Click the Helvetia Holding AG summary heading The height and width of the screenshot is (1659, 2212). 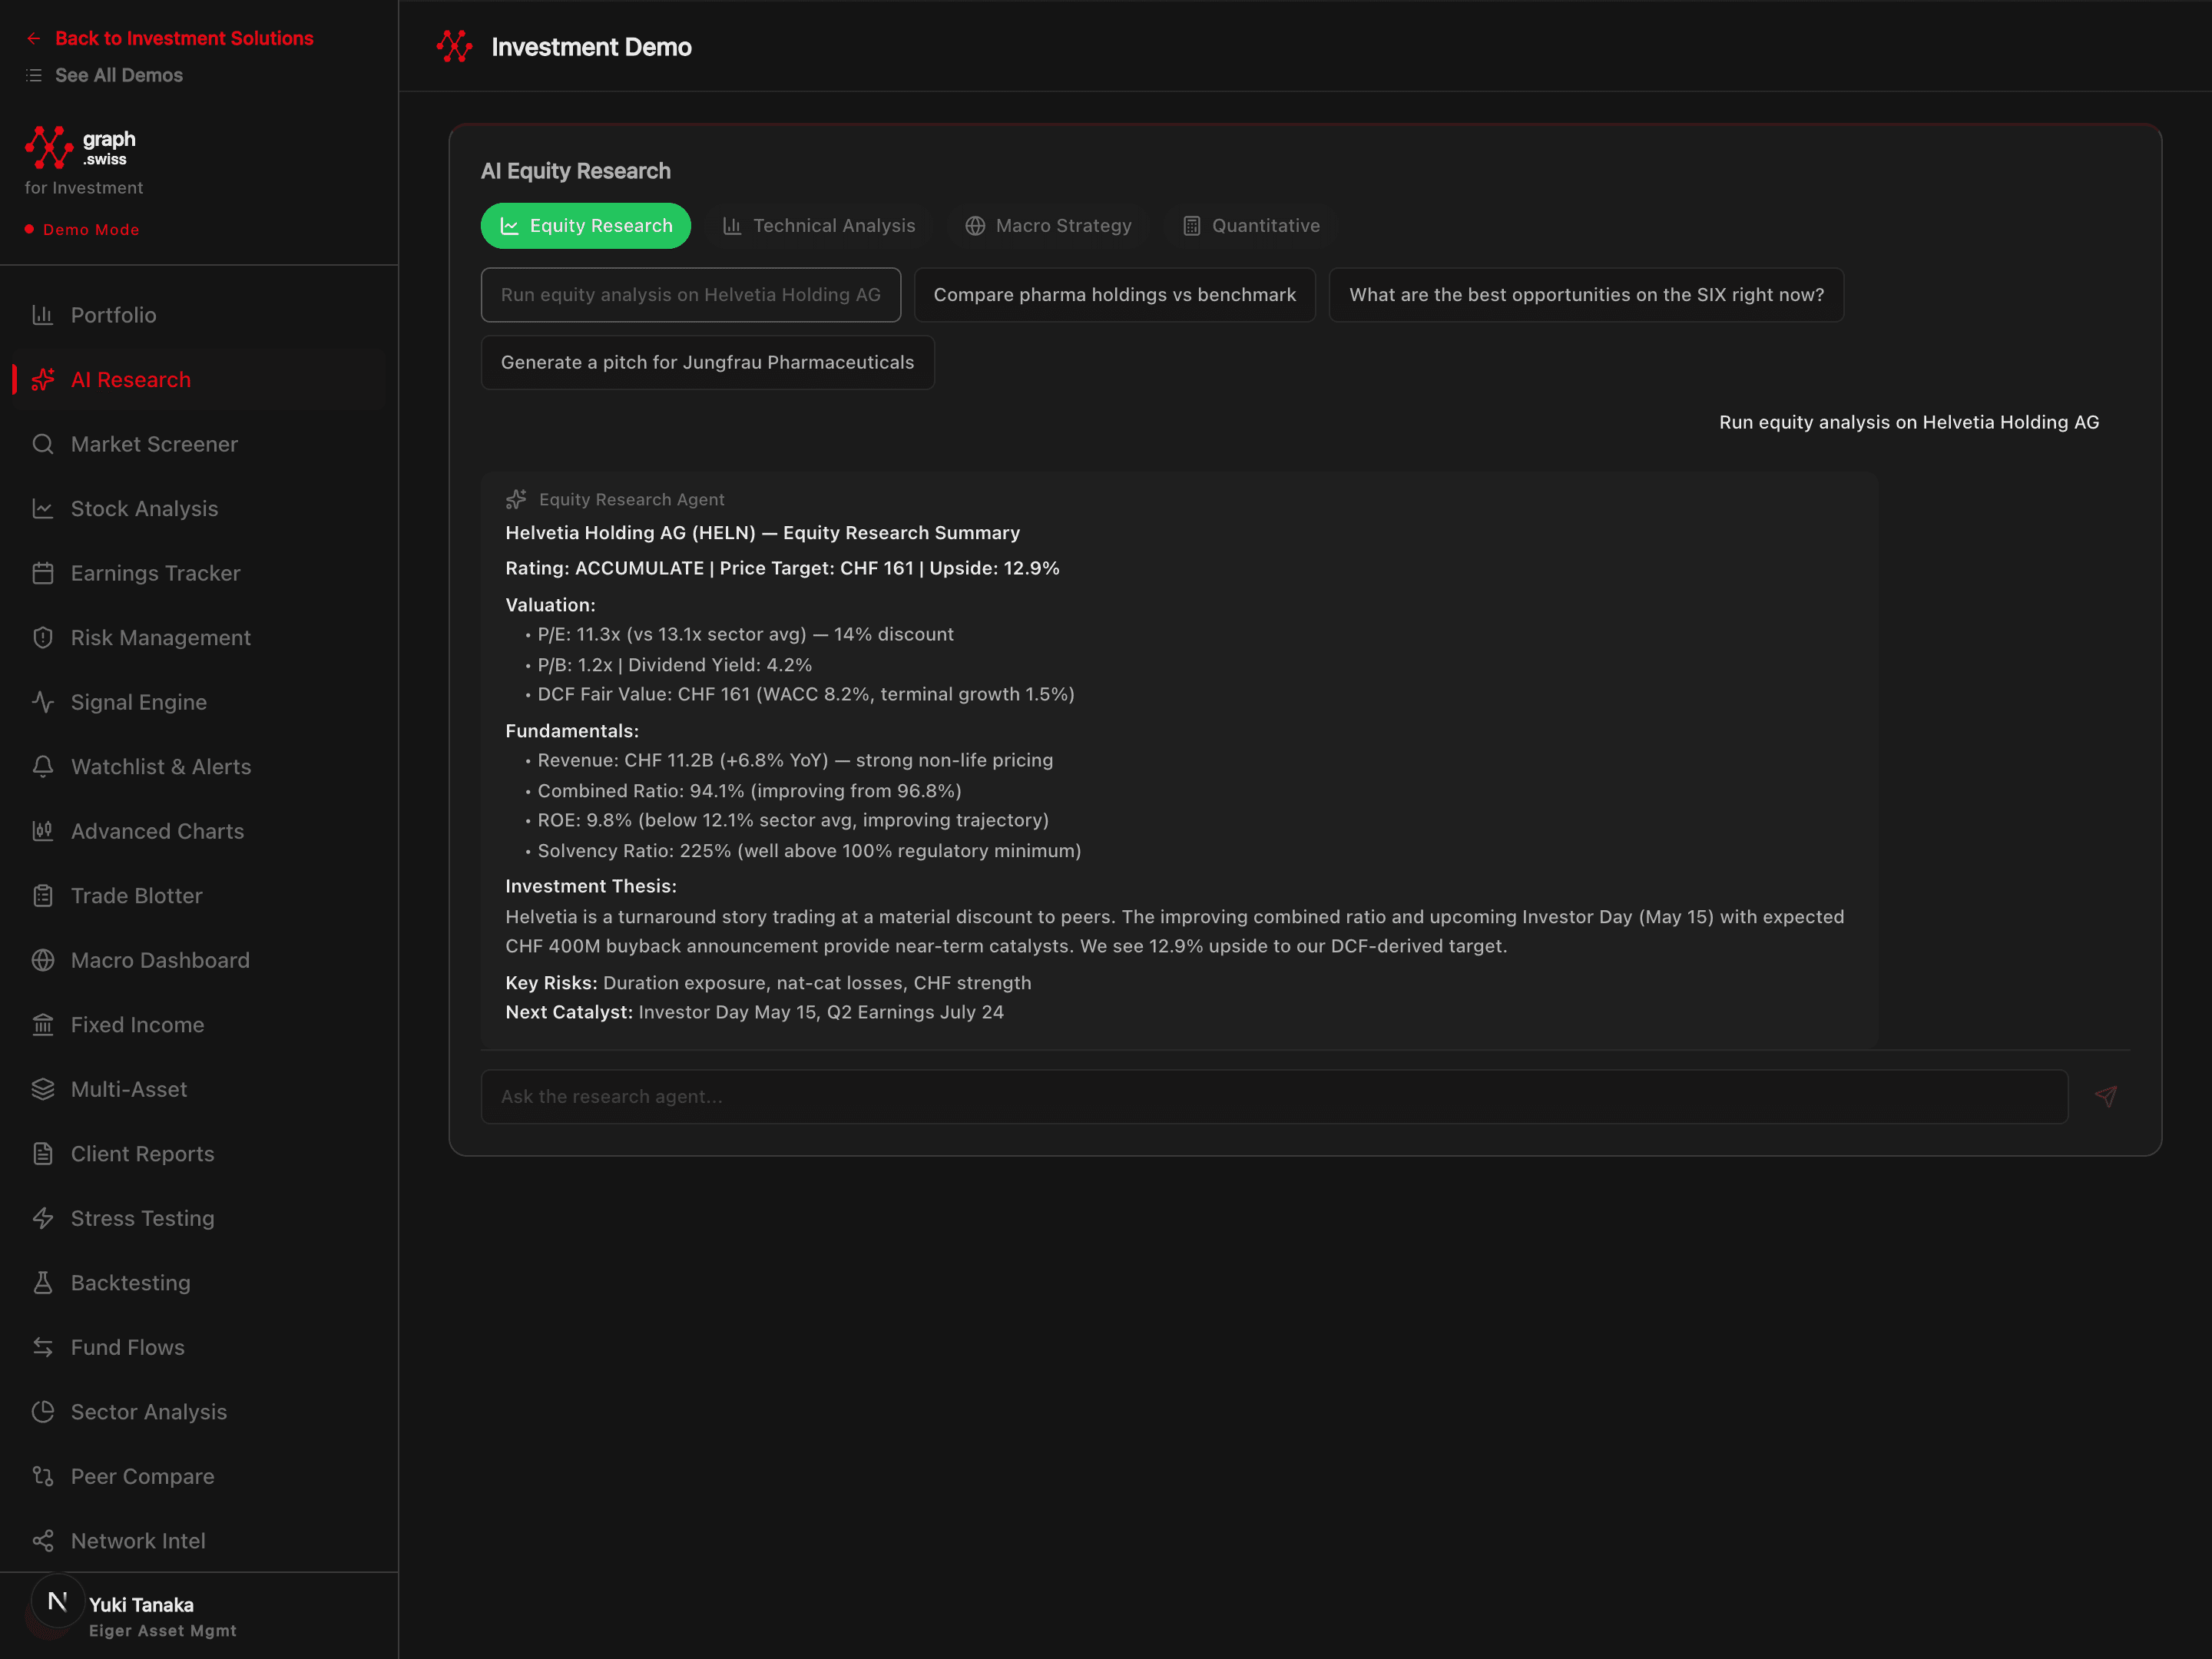(762, 533)
